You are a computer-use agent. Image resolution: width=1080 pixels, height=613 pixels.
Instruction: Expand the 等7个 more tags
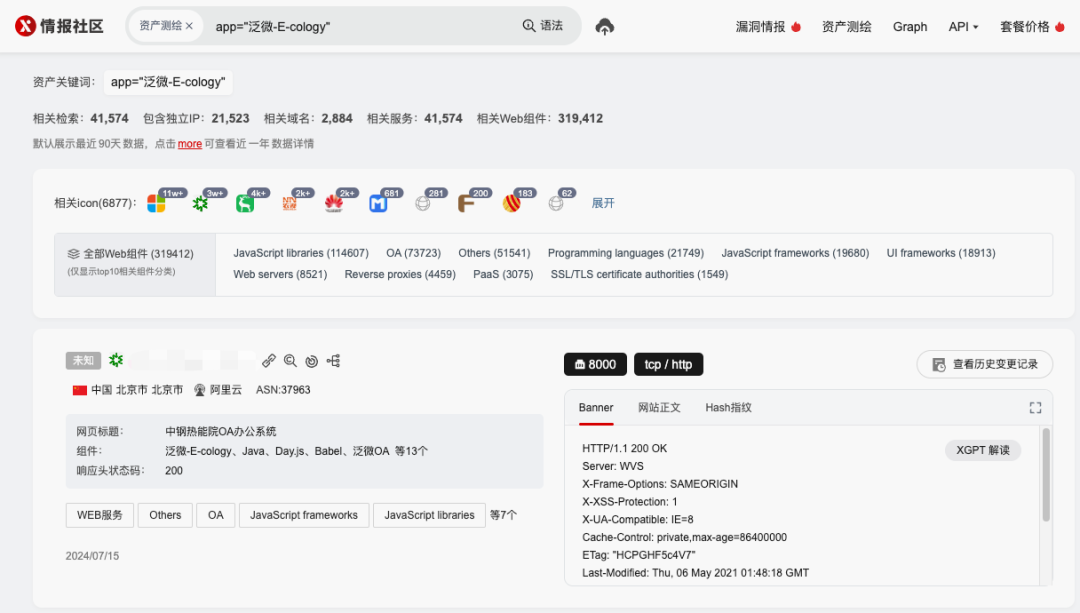point(503,515)
